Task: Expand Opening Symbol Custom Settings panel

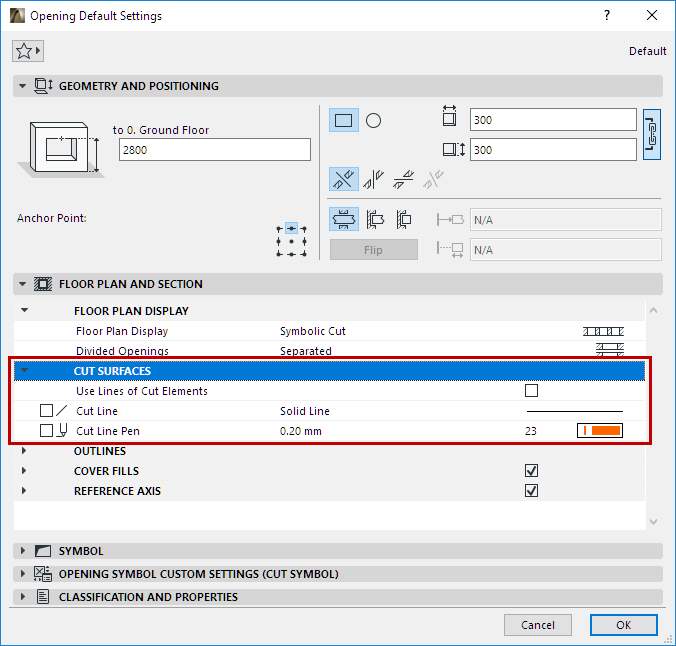Action: click(x=23, y=574)
